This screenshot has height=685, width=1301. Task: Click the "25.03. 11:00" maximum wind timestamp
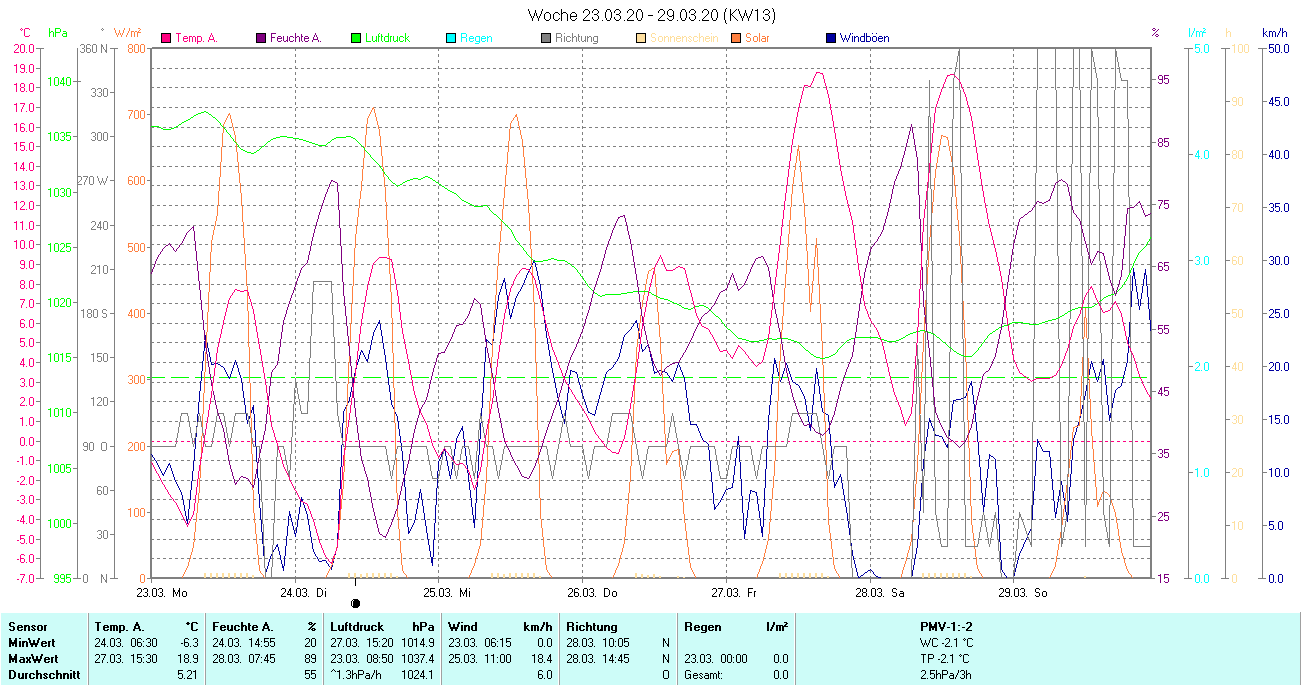tap(479, 659)
